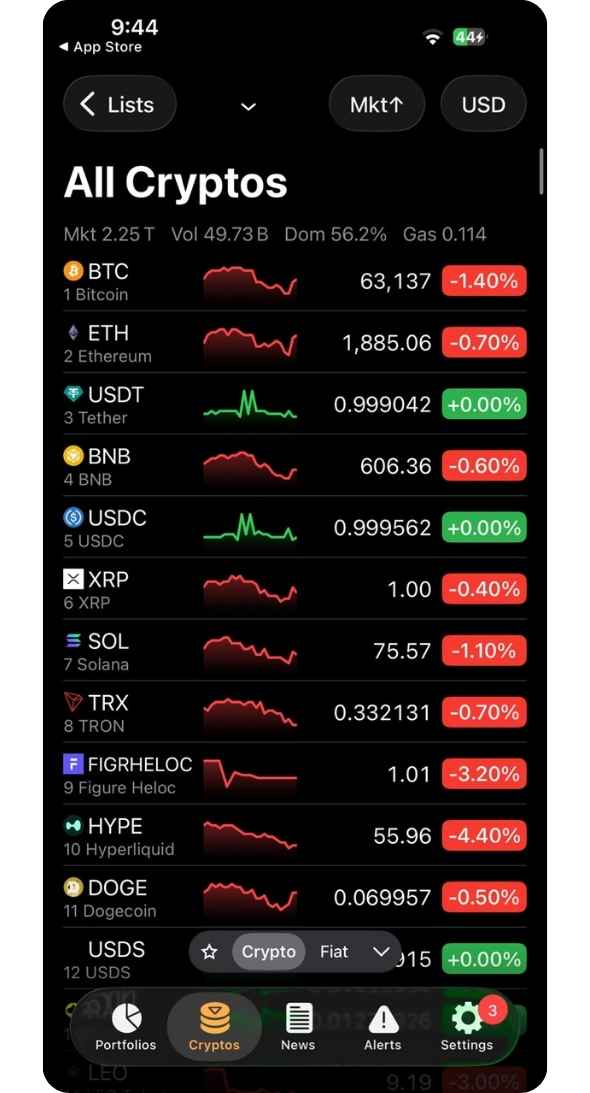This screenshot has width=590, height=1093.
Task: Open the list title dropdown chevron
Action: (248, 107)
